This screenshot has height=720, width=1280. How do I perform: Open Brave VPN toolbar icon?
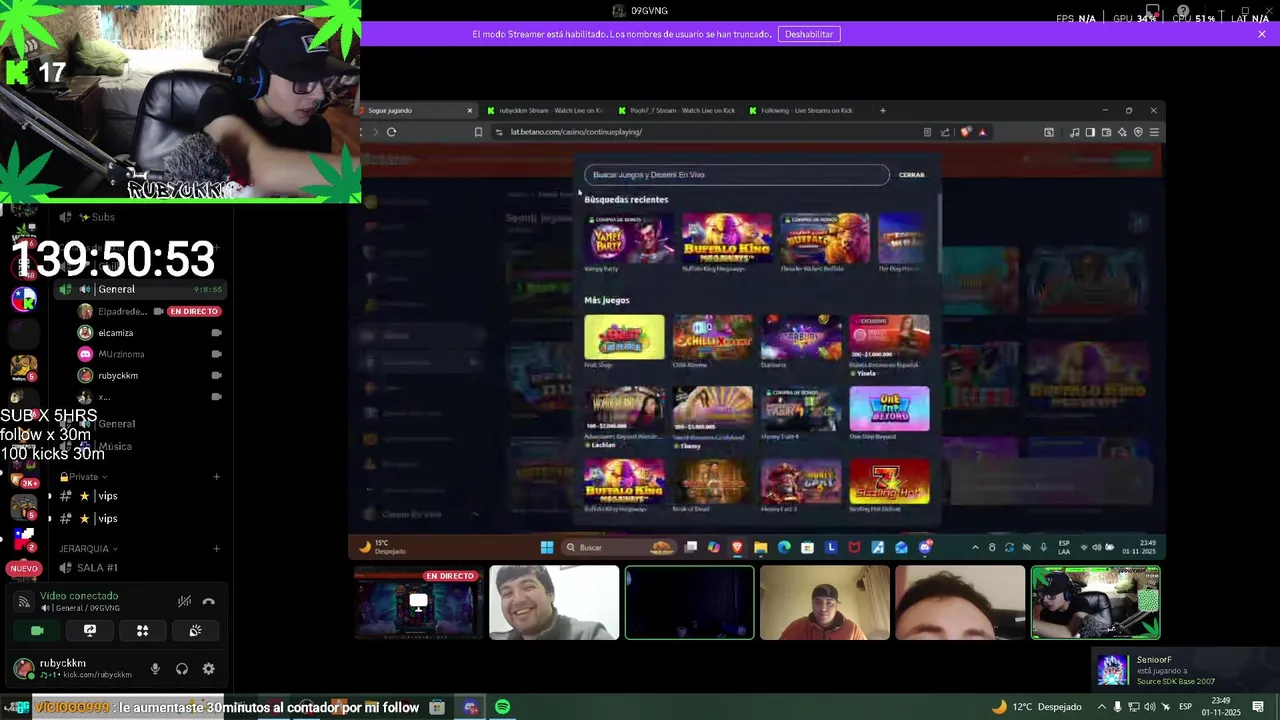(x=1138, y=132)
